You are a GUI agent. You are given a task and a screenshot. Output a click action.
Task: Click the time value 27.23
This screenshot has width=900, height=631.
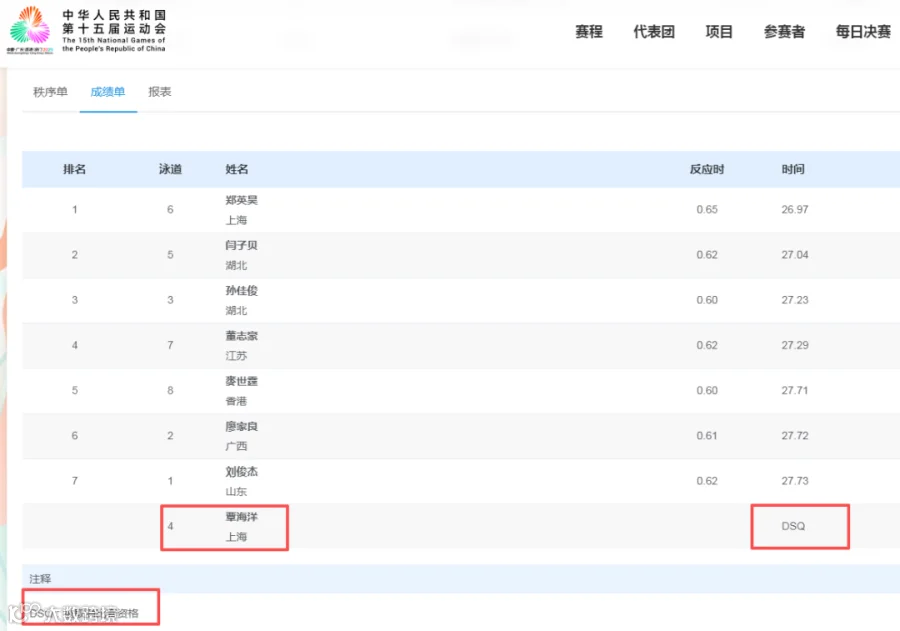click(795, 300)
